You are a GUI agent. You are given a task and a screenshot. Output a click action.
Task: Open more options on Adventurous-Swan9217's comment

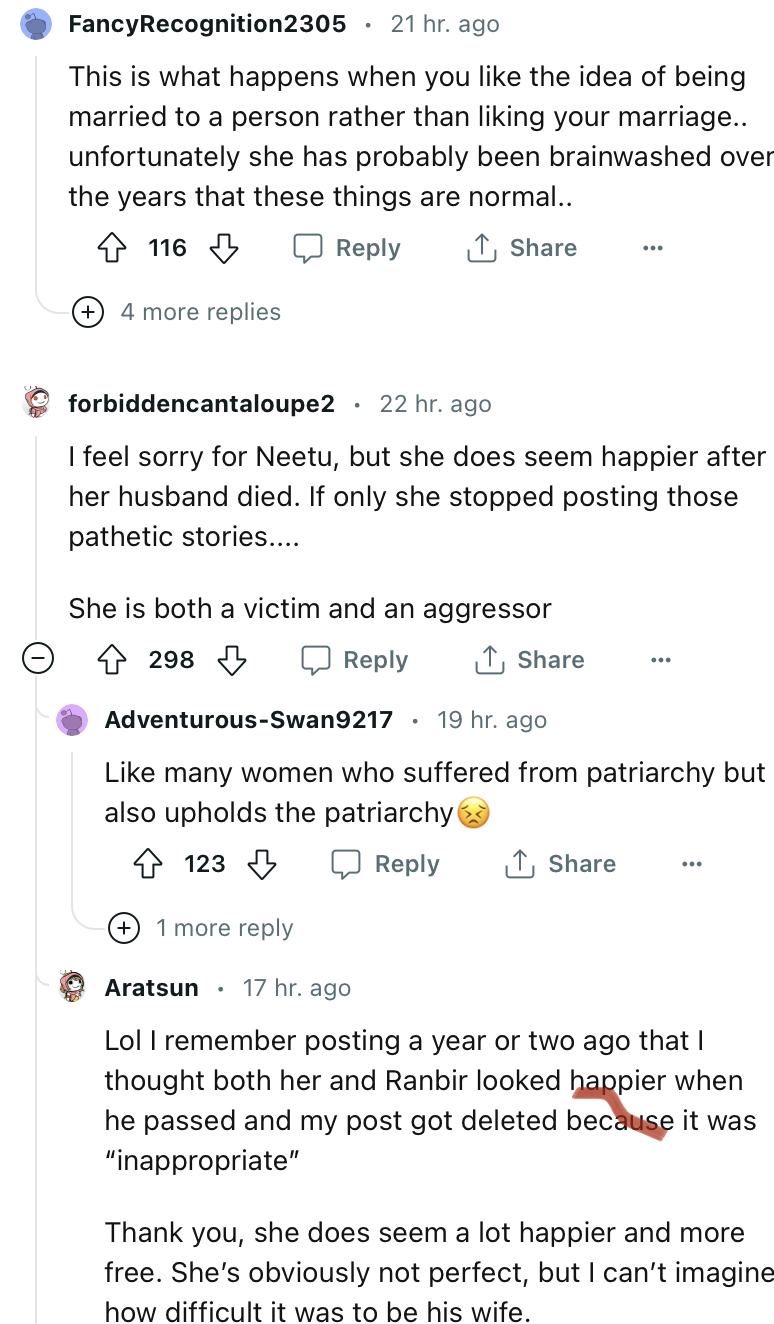pyautogui.click(x=691, y=864)
